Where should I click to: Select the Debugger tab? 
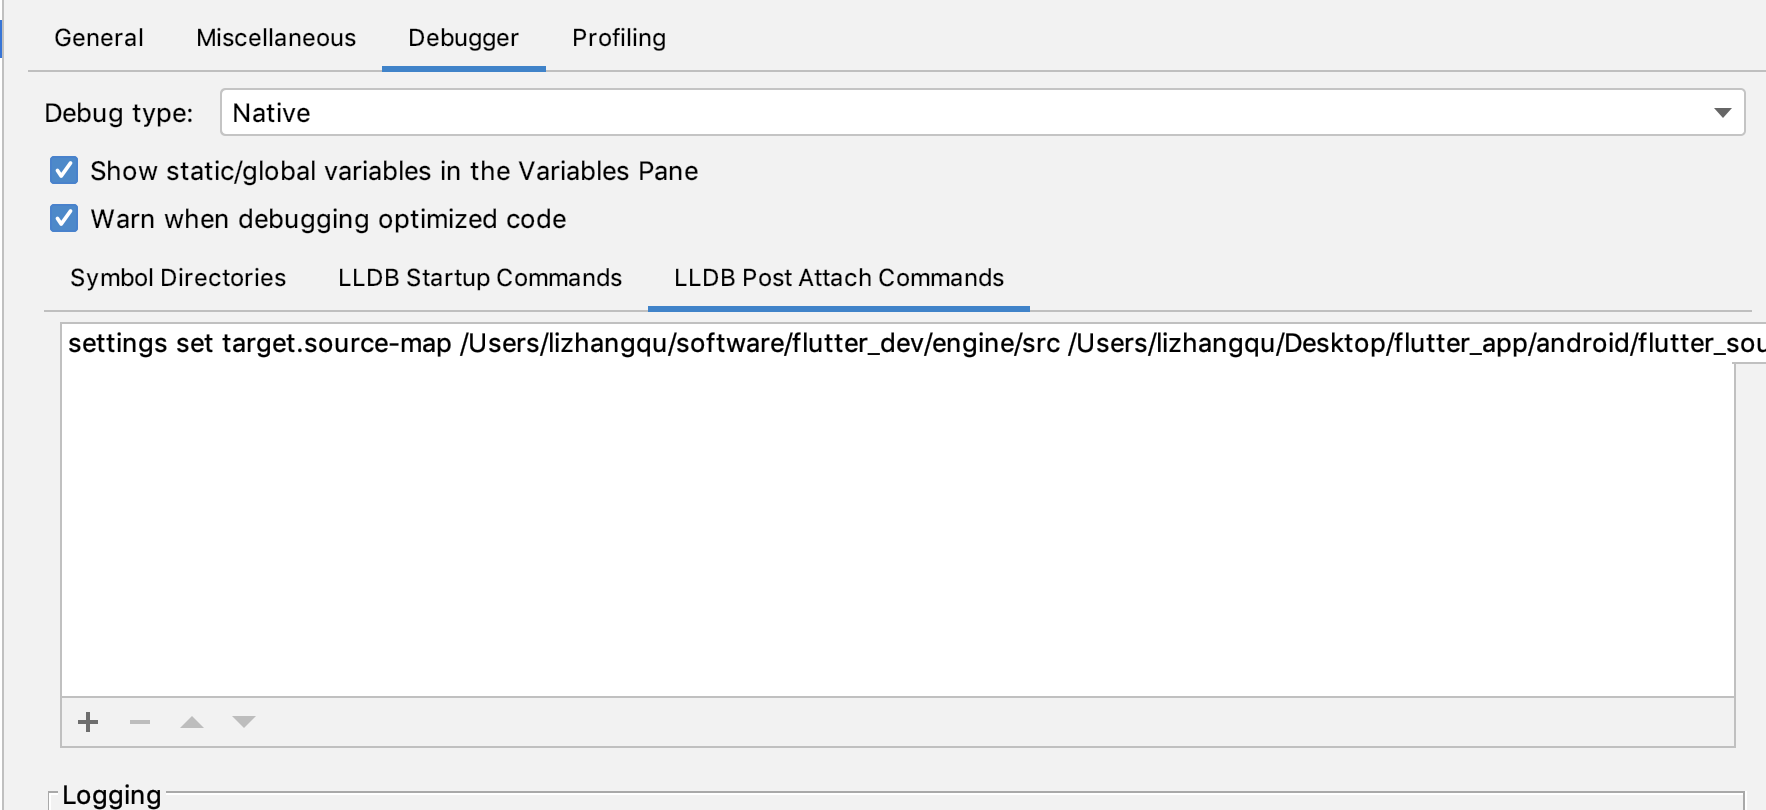(x=463, y=38)
